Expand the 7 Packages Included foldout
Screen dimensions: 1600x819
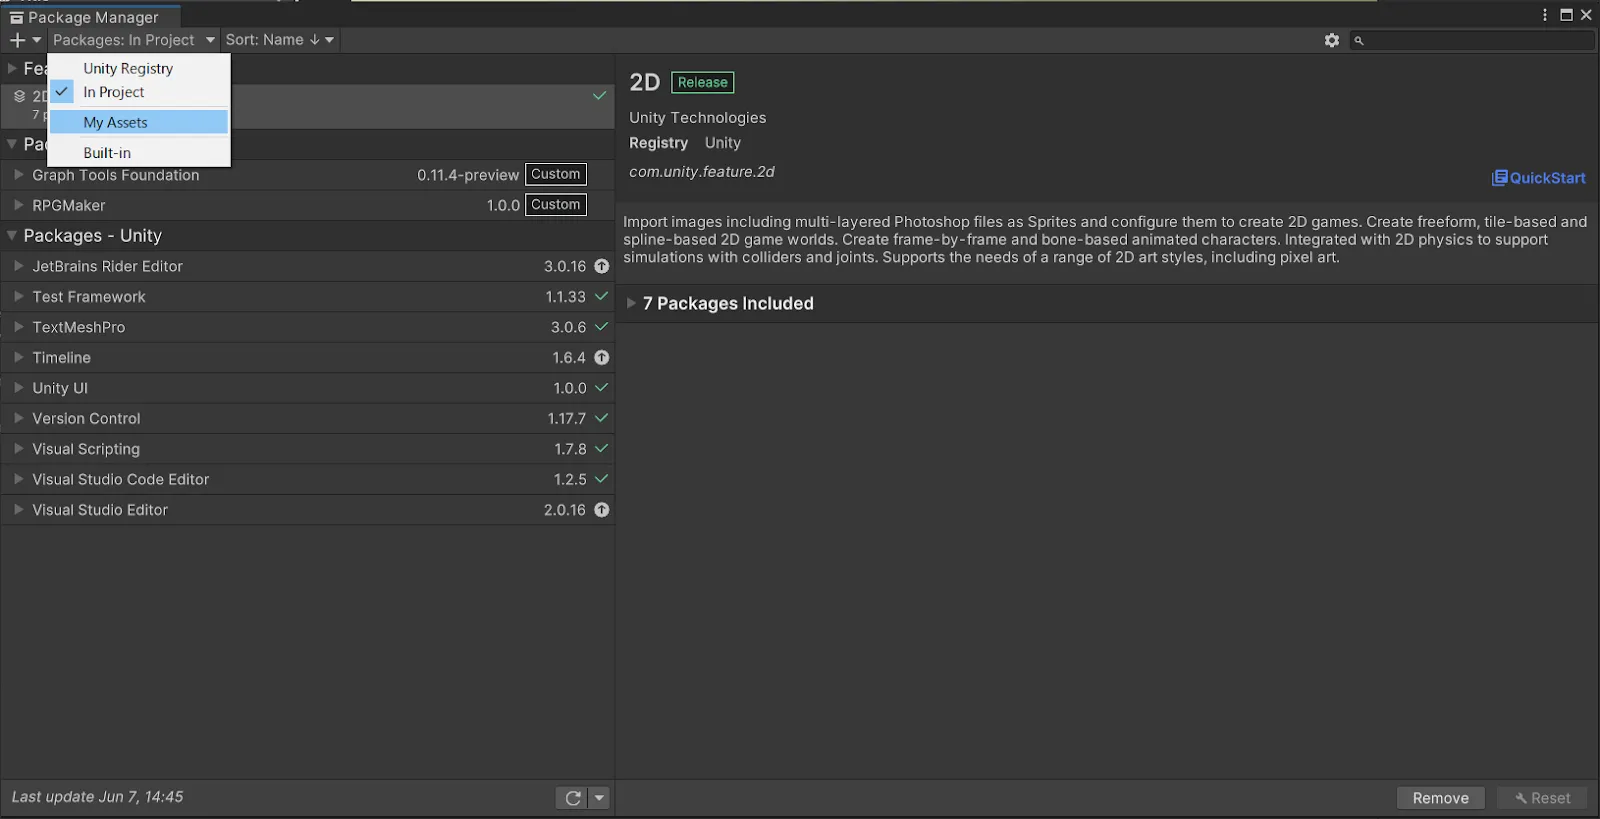click(x=631, y=303)
